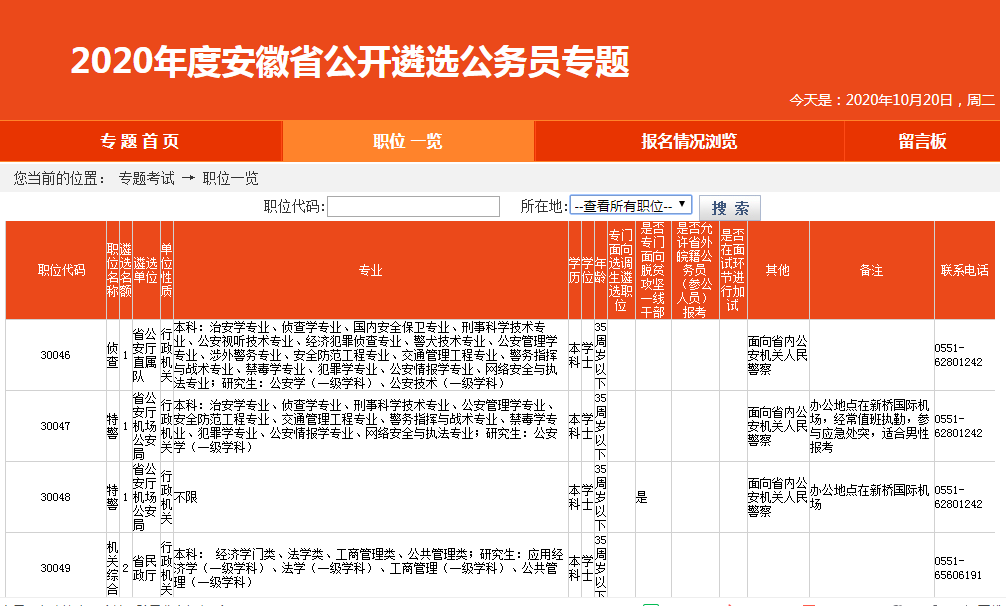Click the 联系电话 column header
Screen dimensions: 1006x606
click(964, 270)
